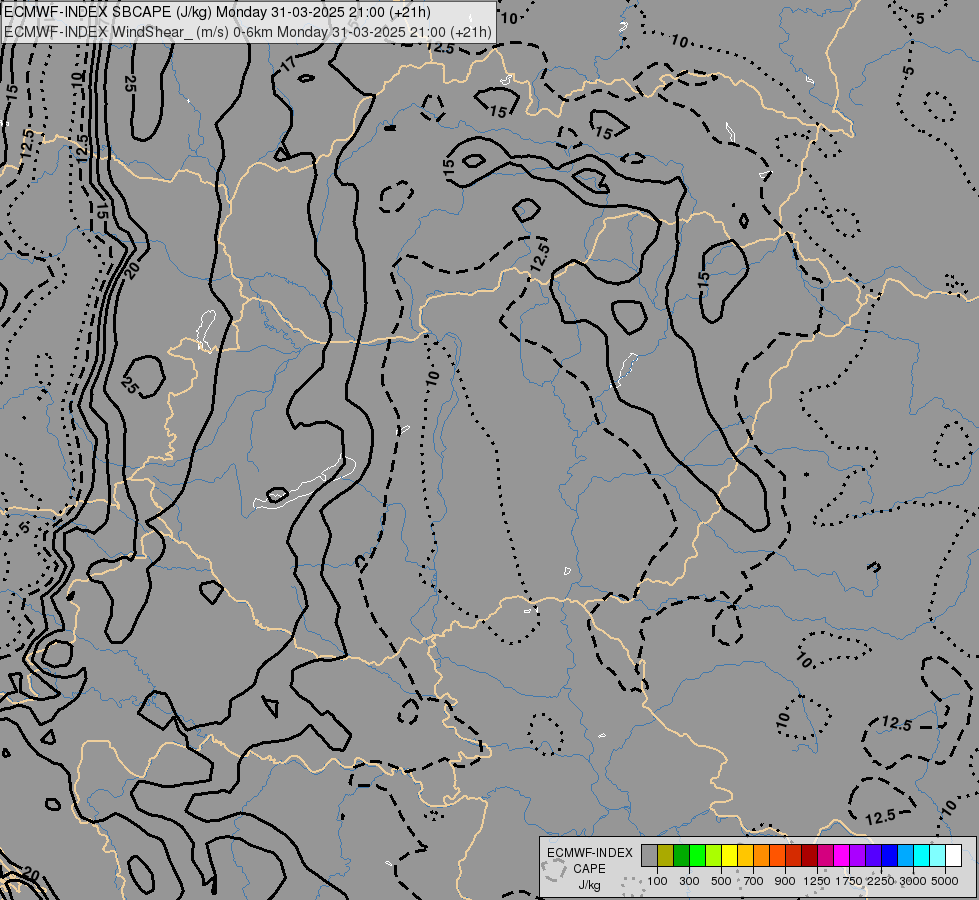Click the bright magenta legend swatch
The height and width of the screenshot is (900, 979).
[842, 855]
